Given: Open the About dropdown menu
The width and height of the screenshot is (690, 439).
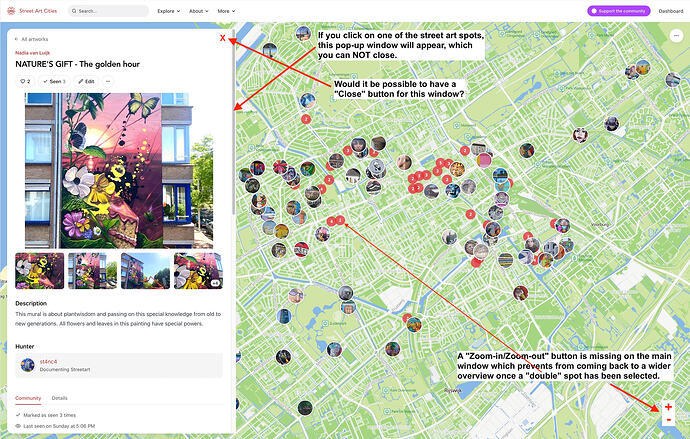Looking at the screenshot, I should (198, 11).
